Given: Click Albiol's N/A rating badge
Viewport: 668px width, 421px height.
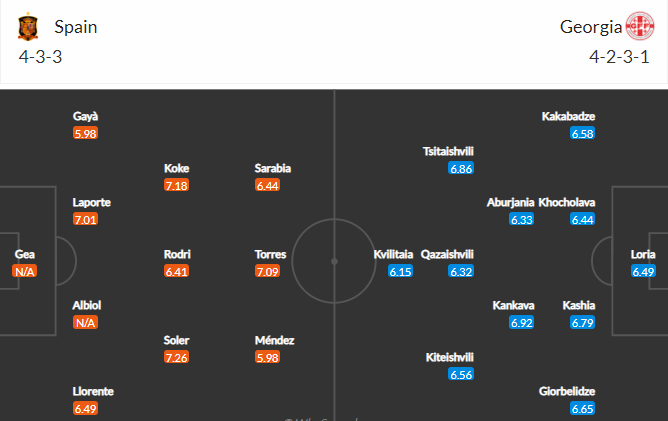Looking at the screenshot, I should 85,323.
